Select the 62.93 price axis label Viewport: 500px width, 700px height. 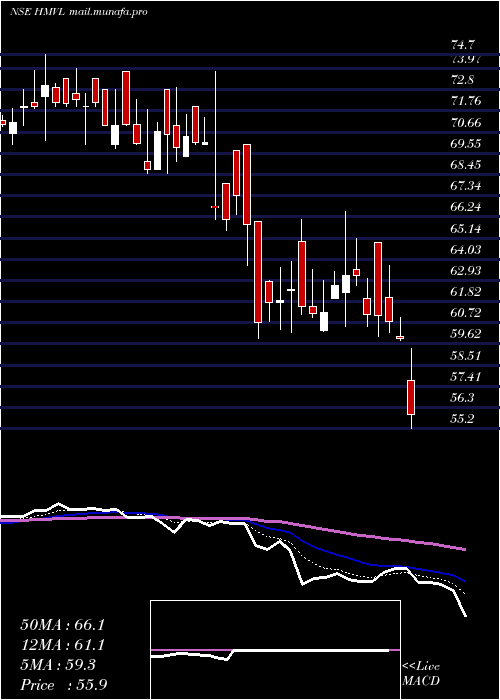[466, 271]
